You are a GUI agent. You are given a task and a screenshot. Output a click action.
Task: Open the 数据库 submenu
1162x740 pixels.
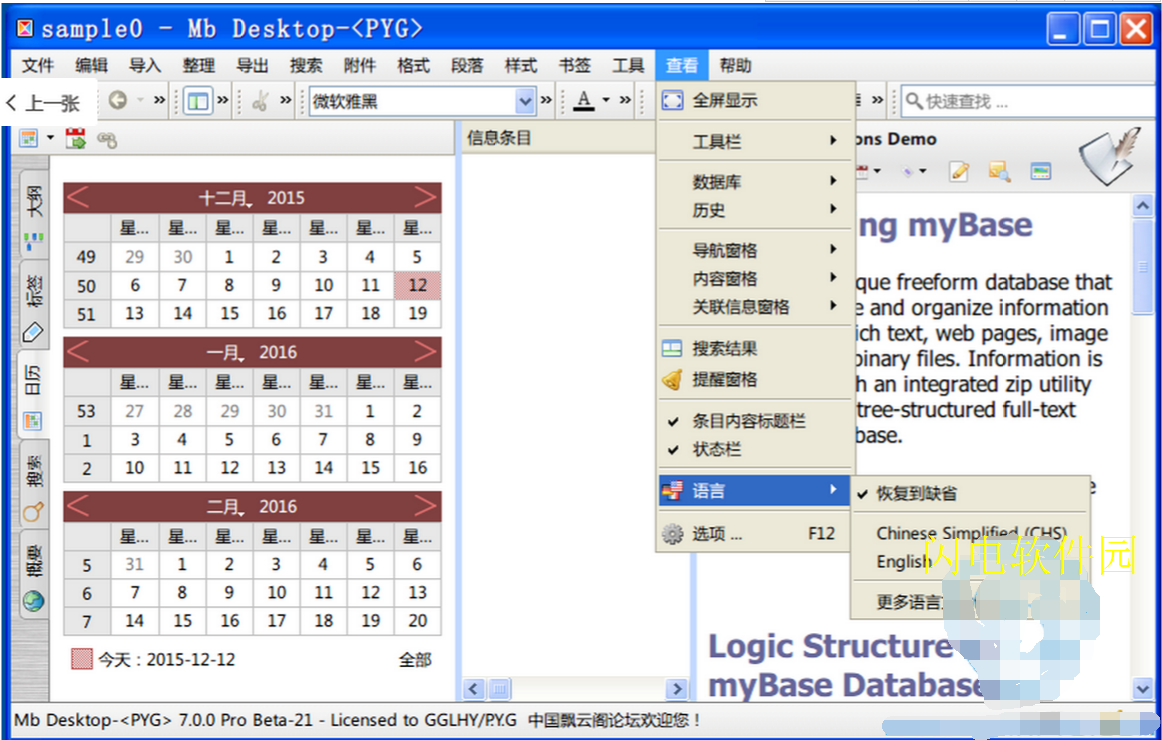[754, 181]
